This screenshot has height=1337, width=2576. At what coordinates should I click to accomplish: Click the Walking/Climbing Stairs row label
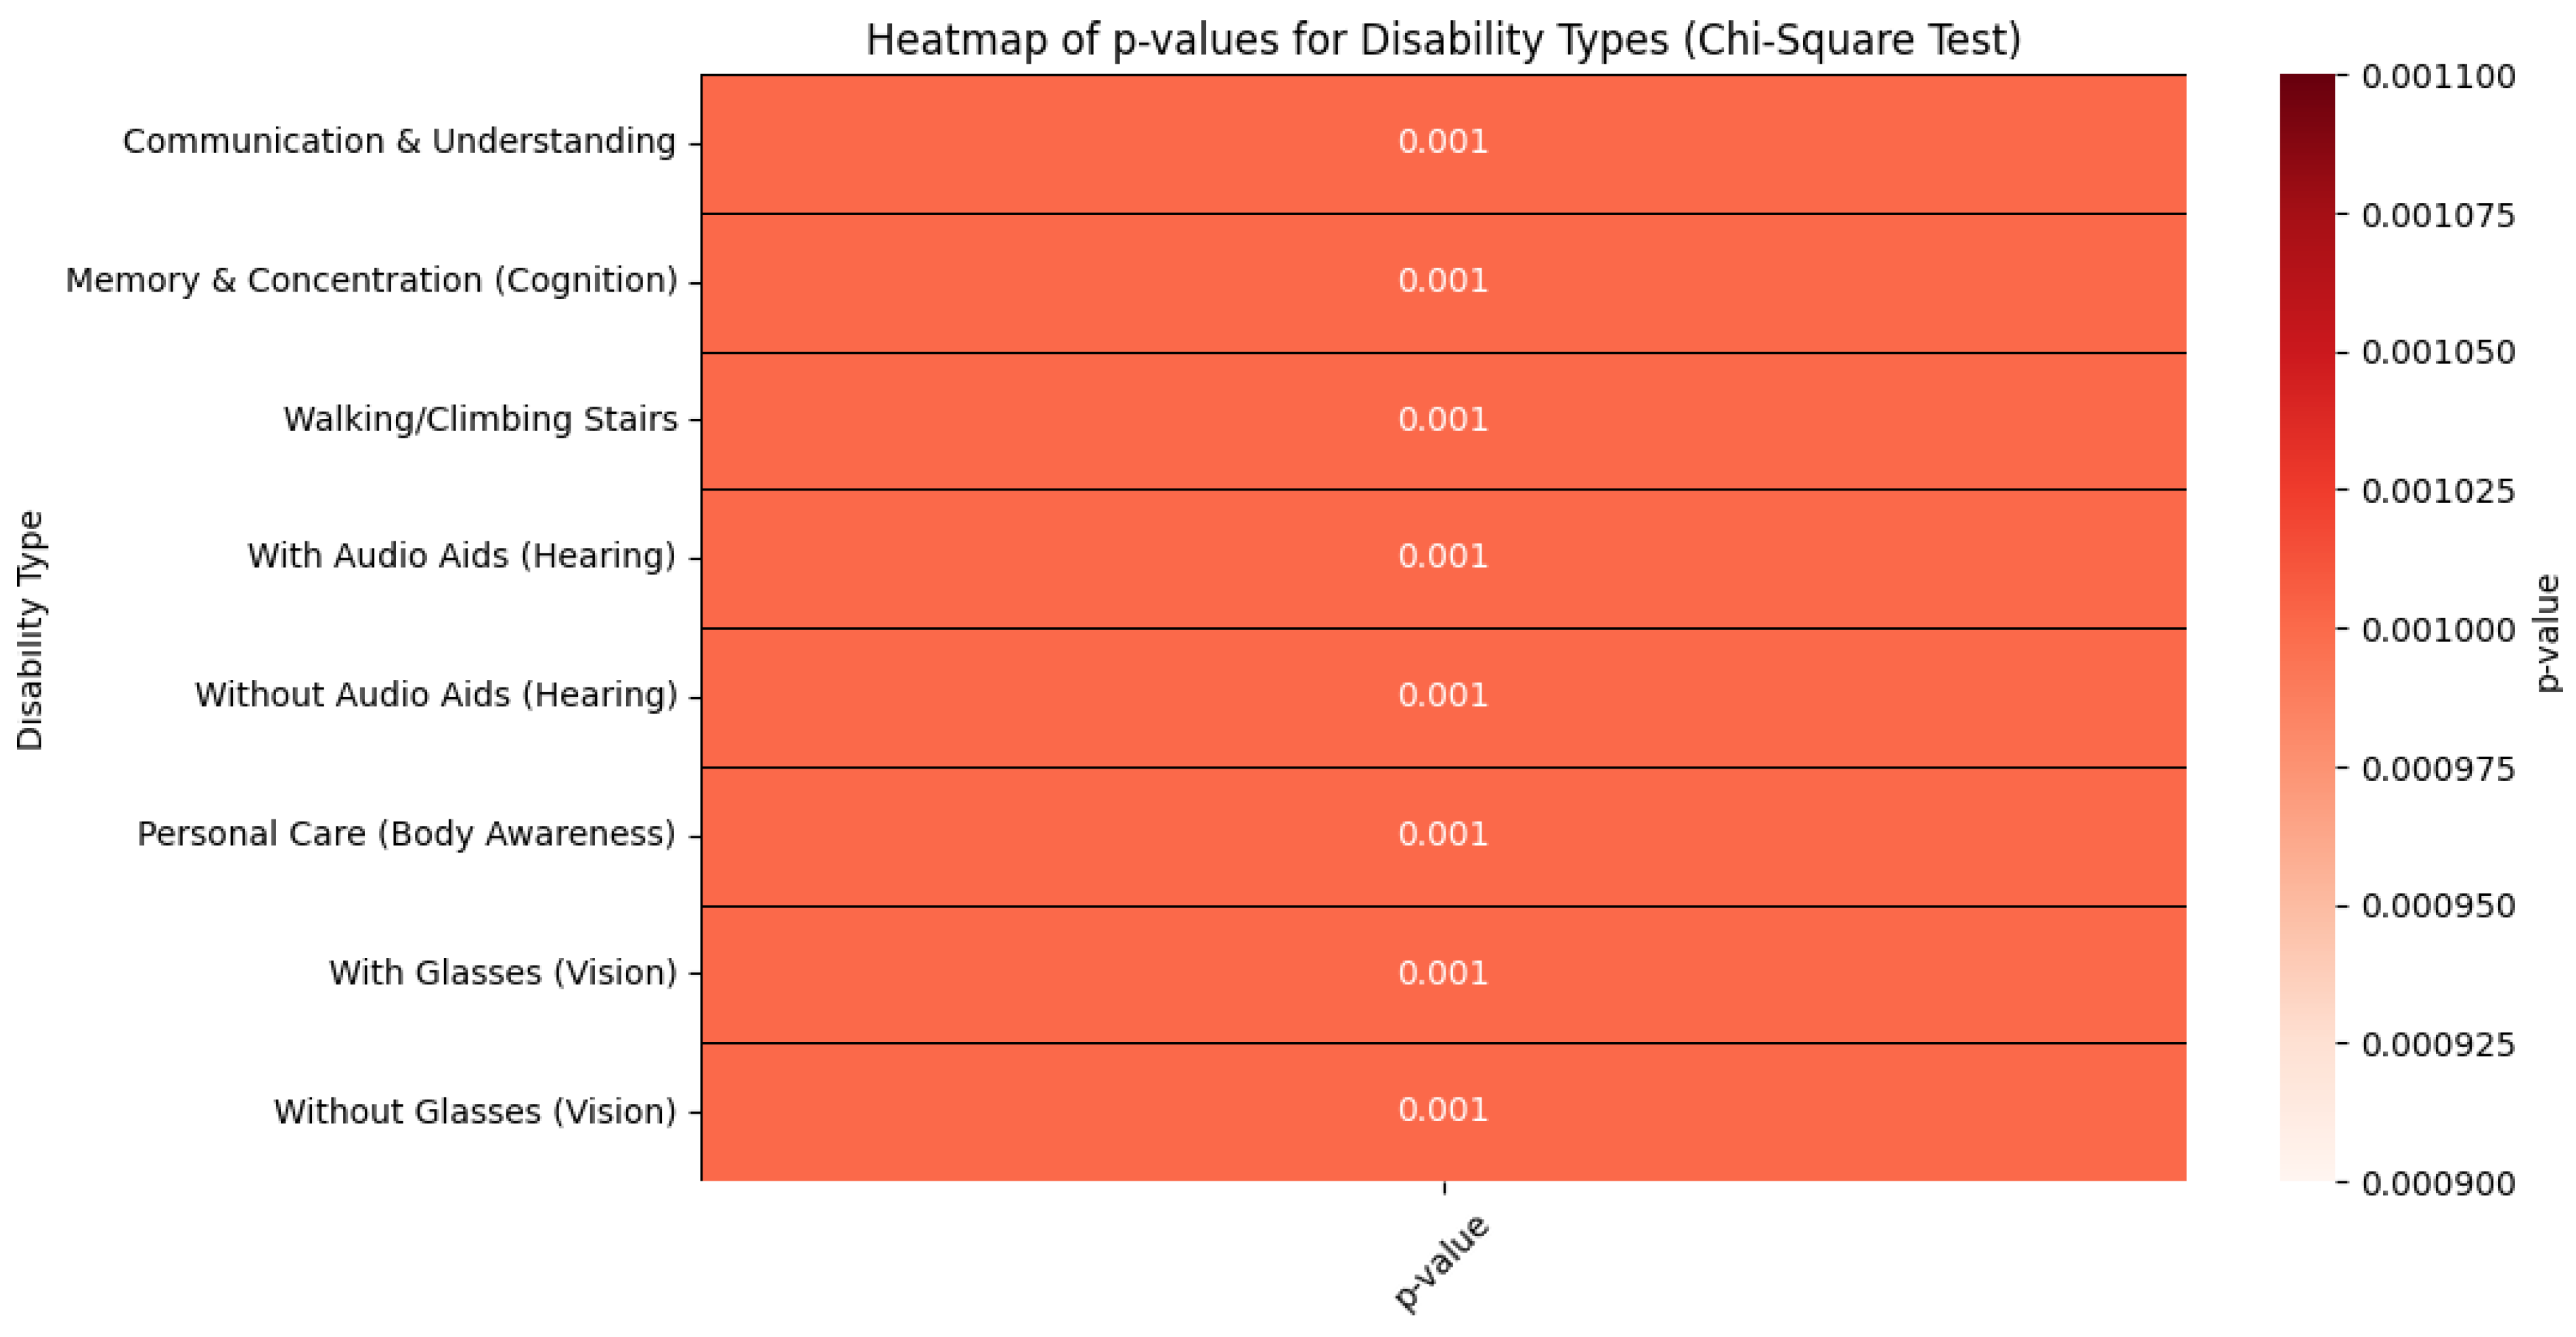(x=480, y=419)
